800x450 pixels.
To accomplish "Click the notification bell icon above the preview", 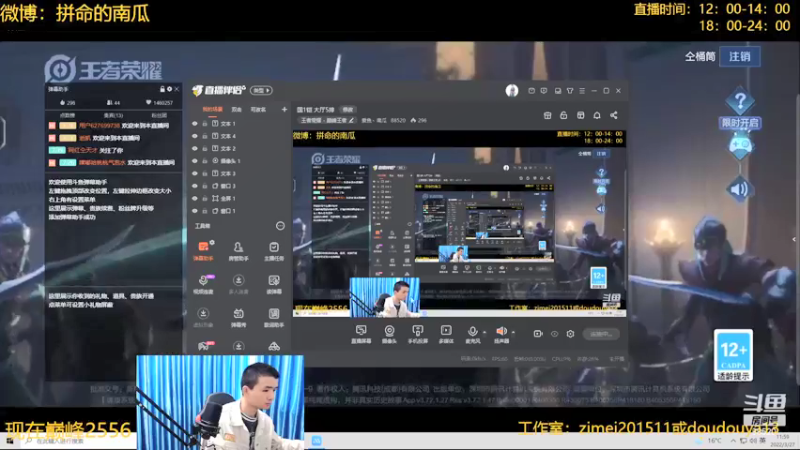I will [x=597, y=115].
